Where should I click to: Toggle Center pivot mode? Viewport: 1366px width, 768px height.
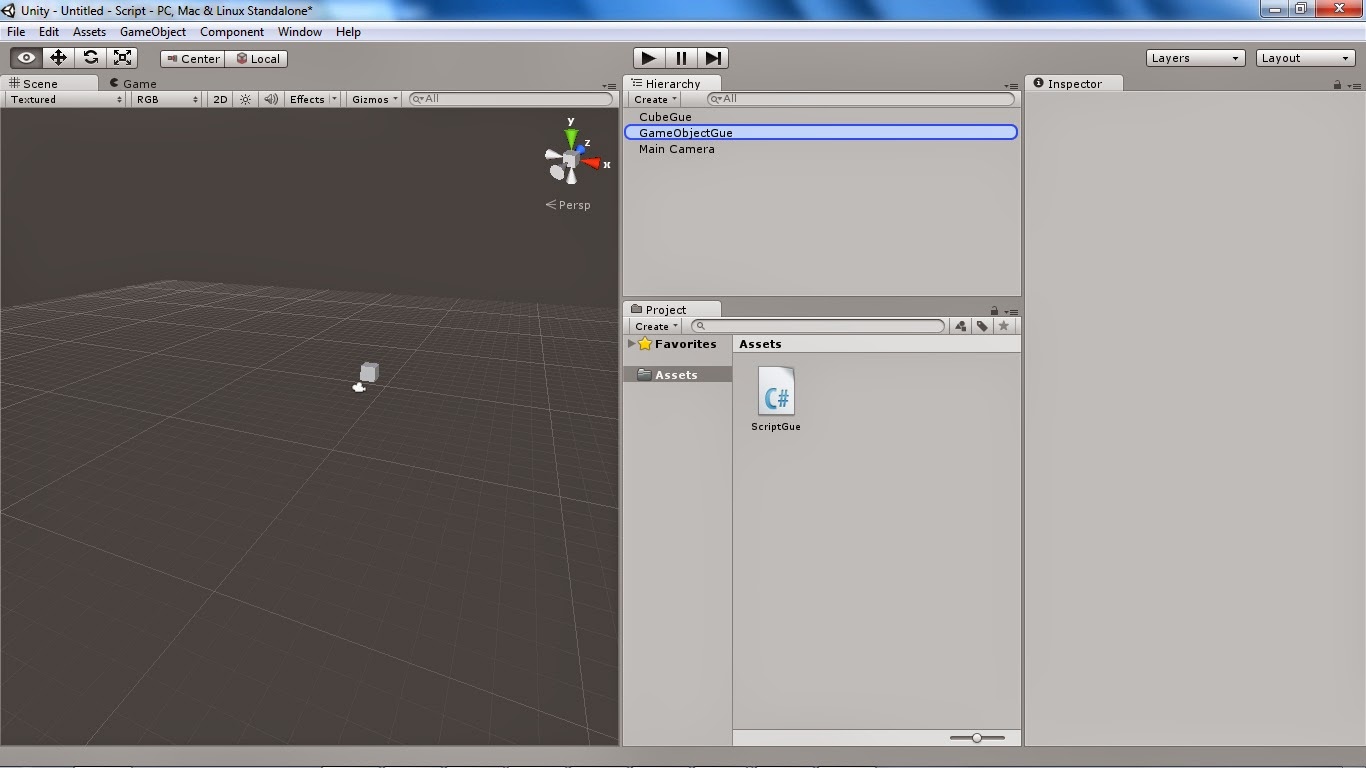[x=191, y=58]
